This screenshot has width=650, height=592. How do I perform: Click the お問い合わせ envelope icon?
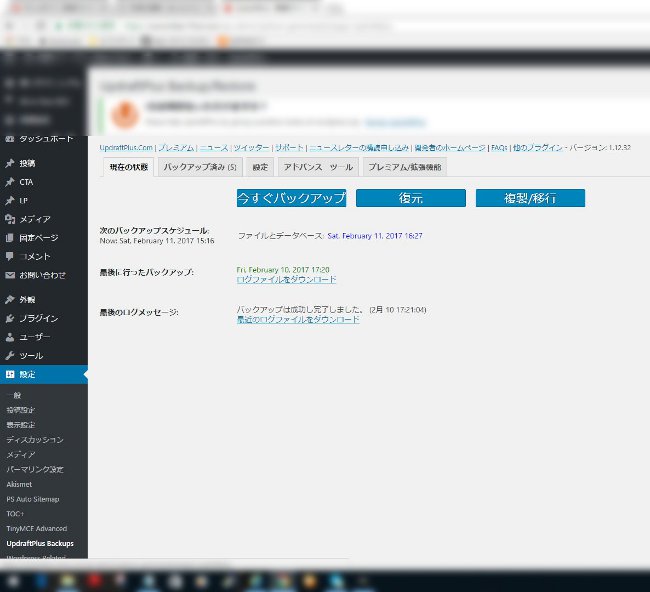coord(10,275)
